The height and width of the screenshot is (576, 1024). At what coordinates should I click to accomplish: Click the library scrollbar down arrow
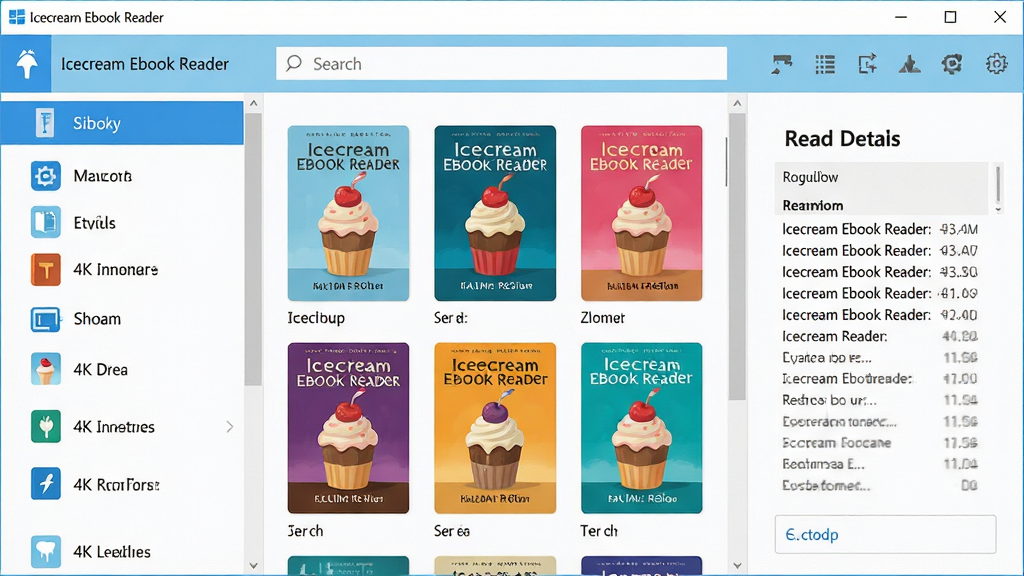pyautogui.click(x=737, y=566)
